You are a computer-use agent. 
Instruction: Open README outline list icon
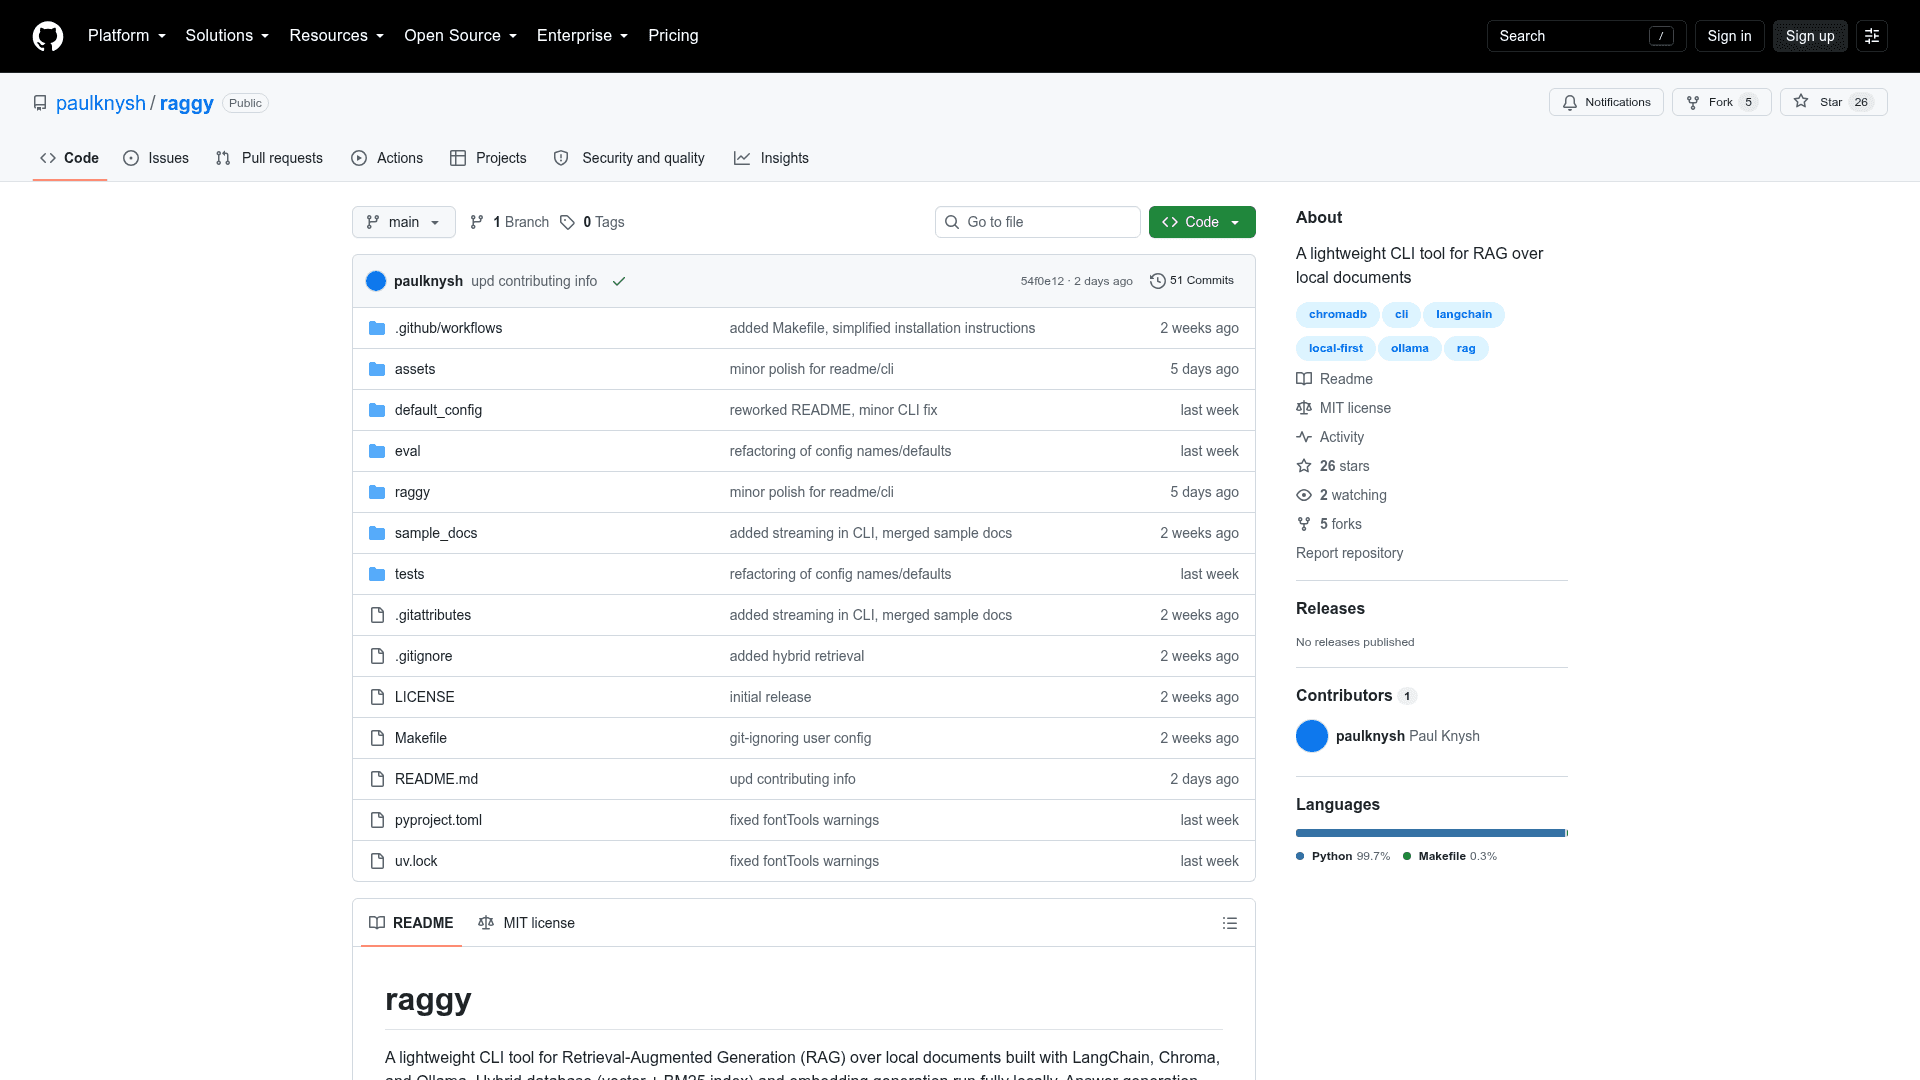tap(1230, 923)
